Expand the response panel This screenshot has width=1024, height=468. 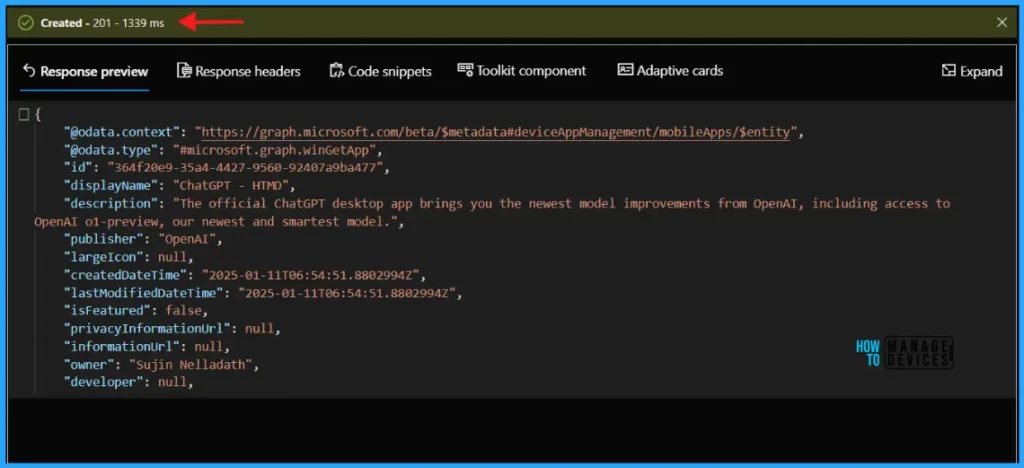click(972, 71)
